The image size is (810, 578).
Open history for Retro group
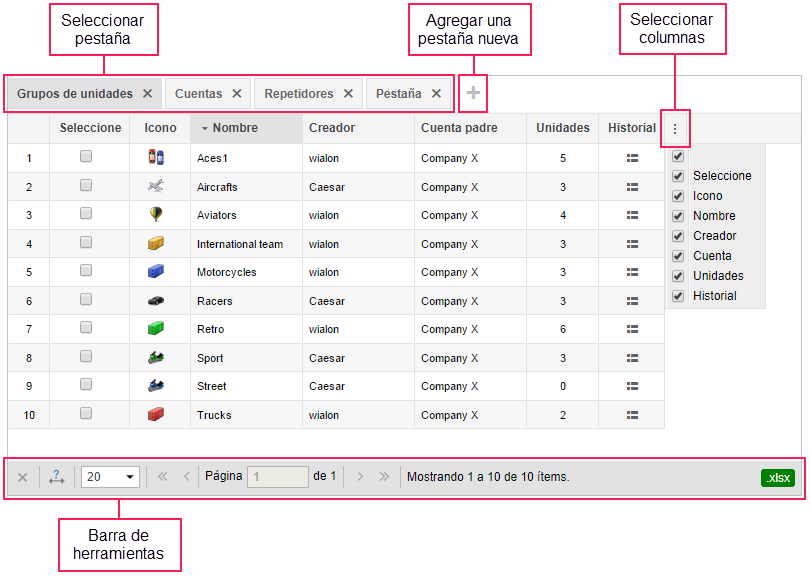pos(632,329)
